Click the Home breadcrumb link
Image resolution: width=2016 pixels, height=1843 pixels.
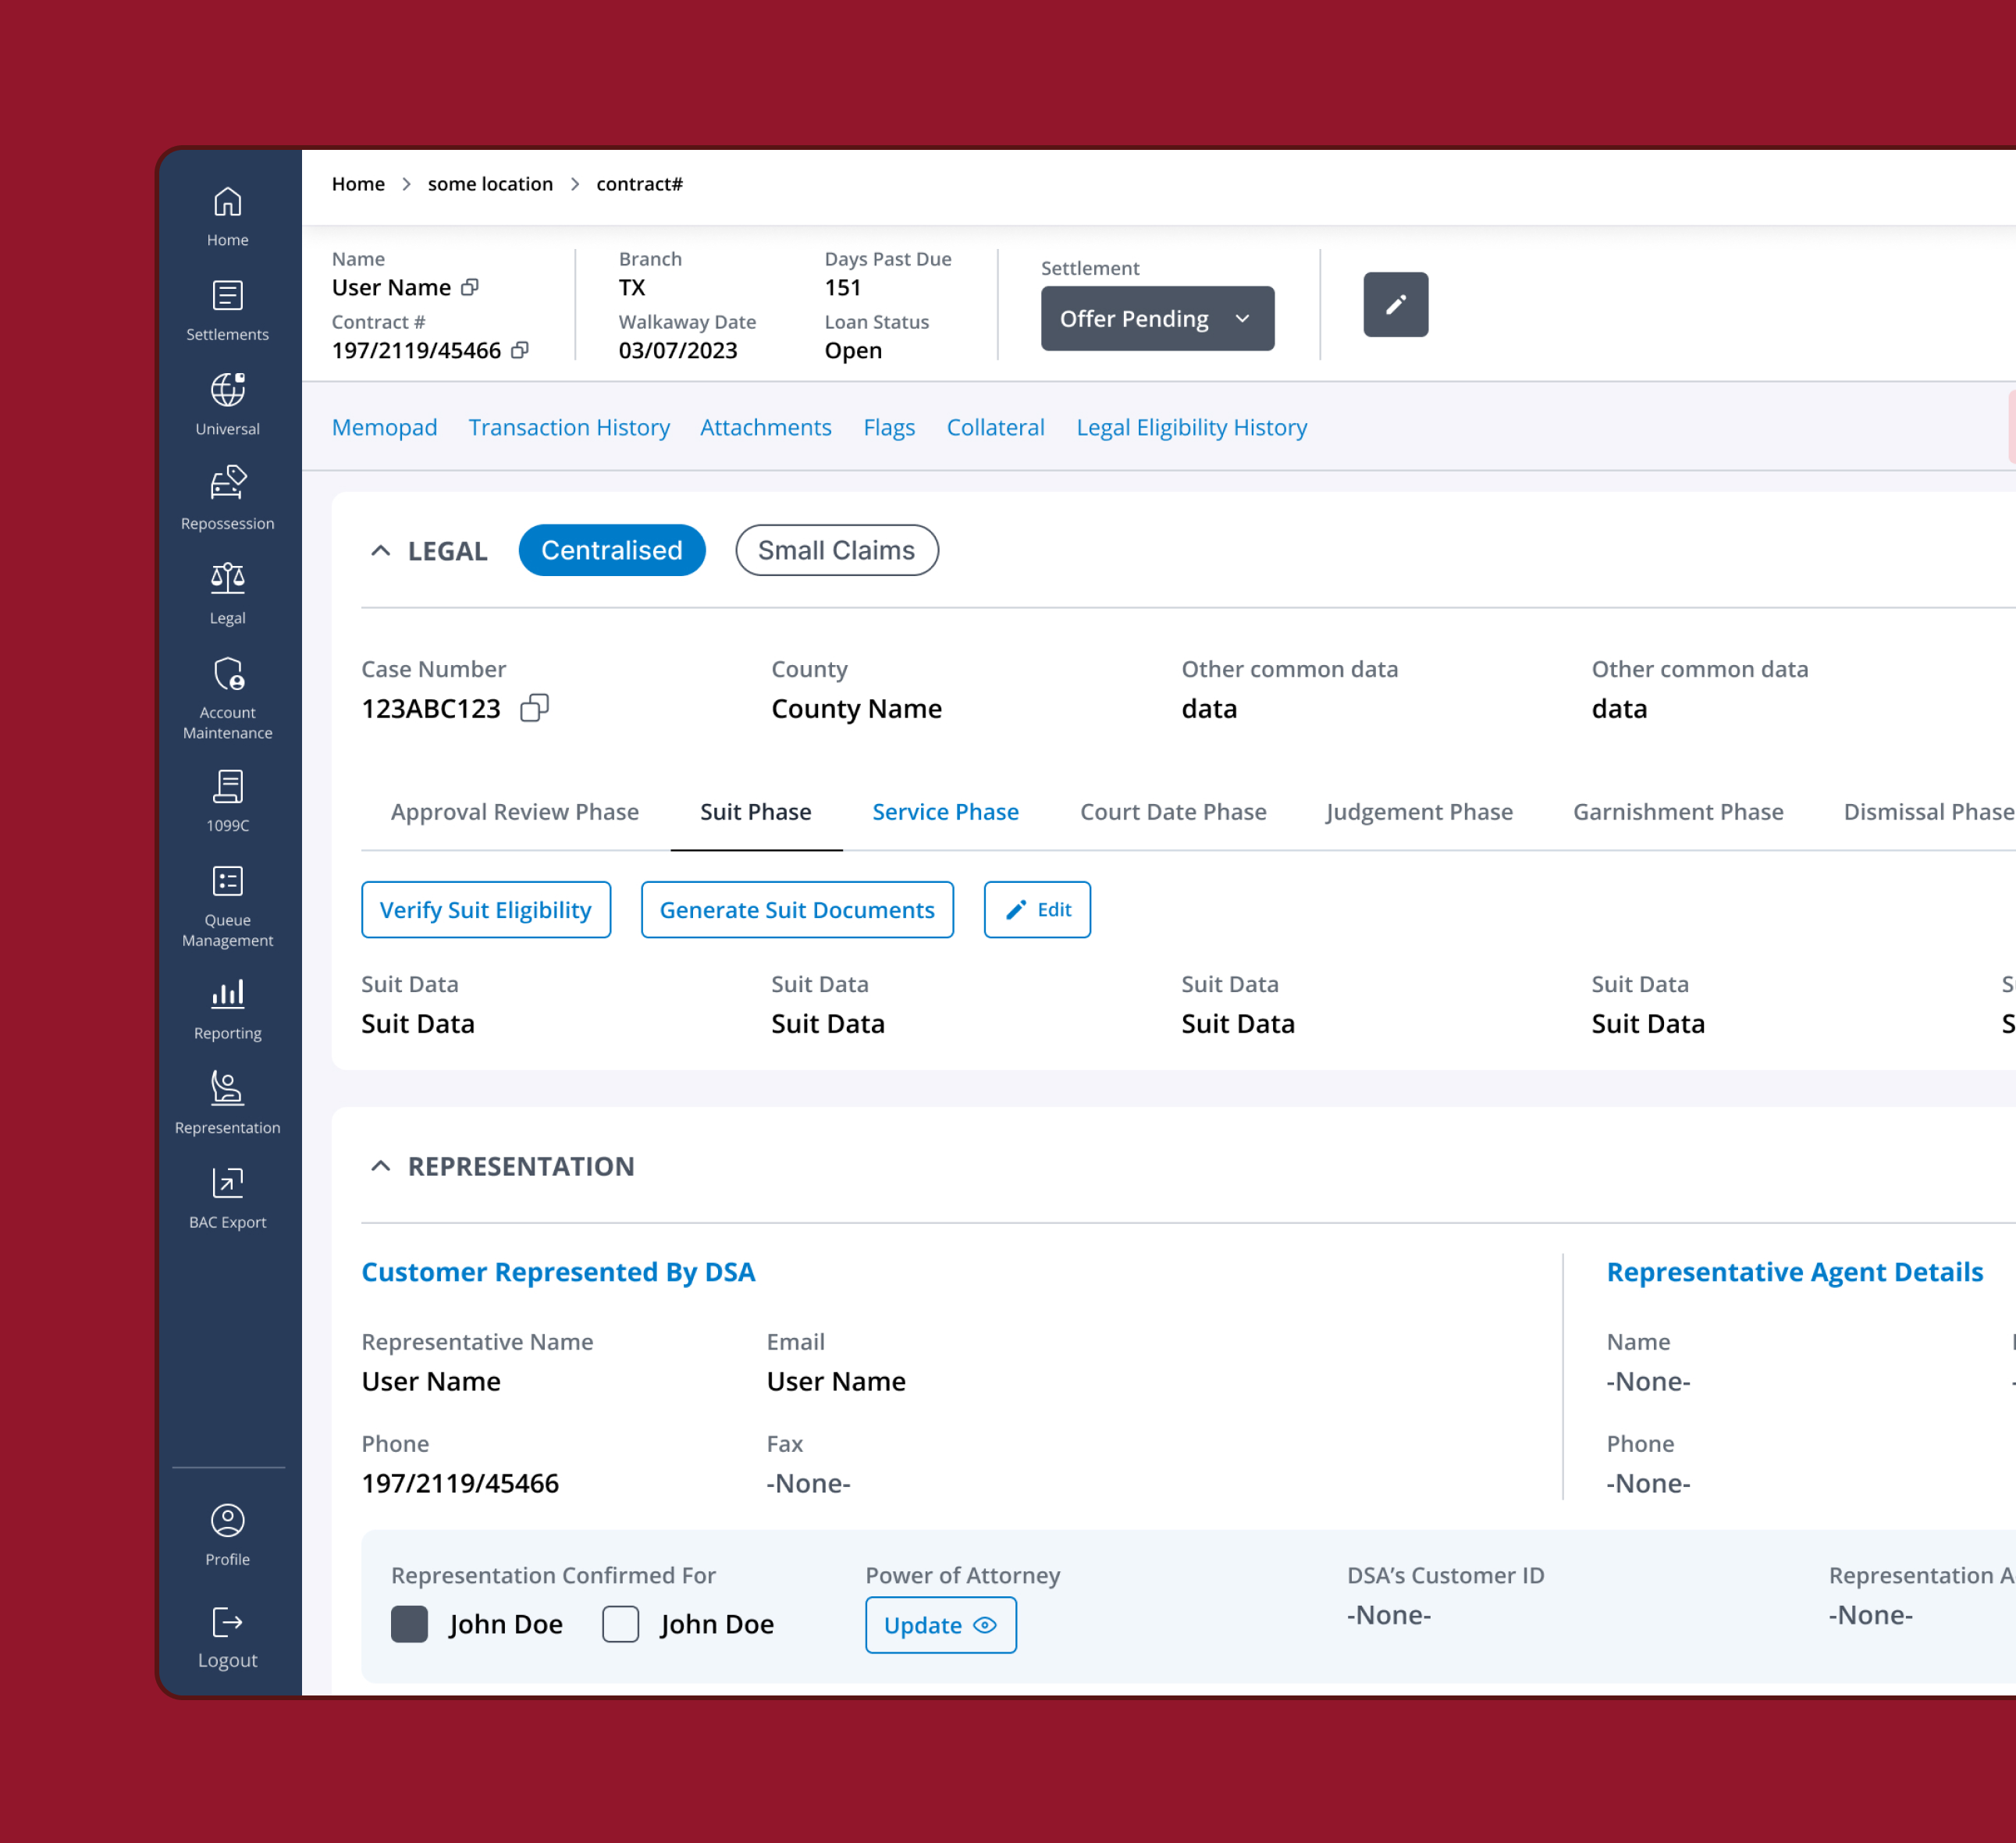(x=358, y=184)
